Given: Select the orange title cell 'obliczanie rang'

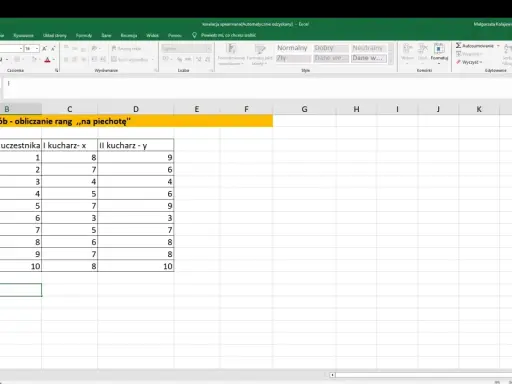Looking at the screenshot, I should click(136, 121).
